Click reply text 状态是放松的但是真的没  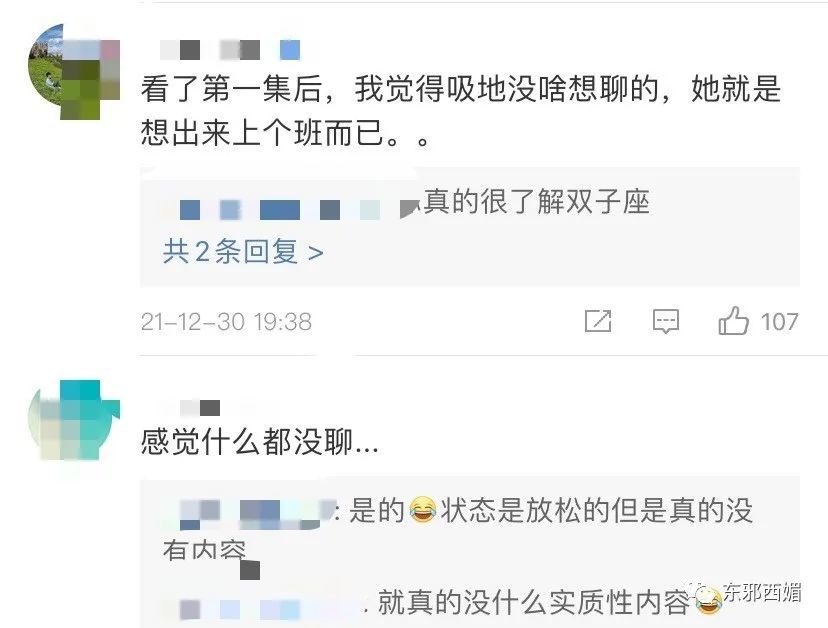[x=597, y=510]
